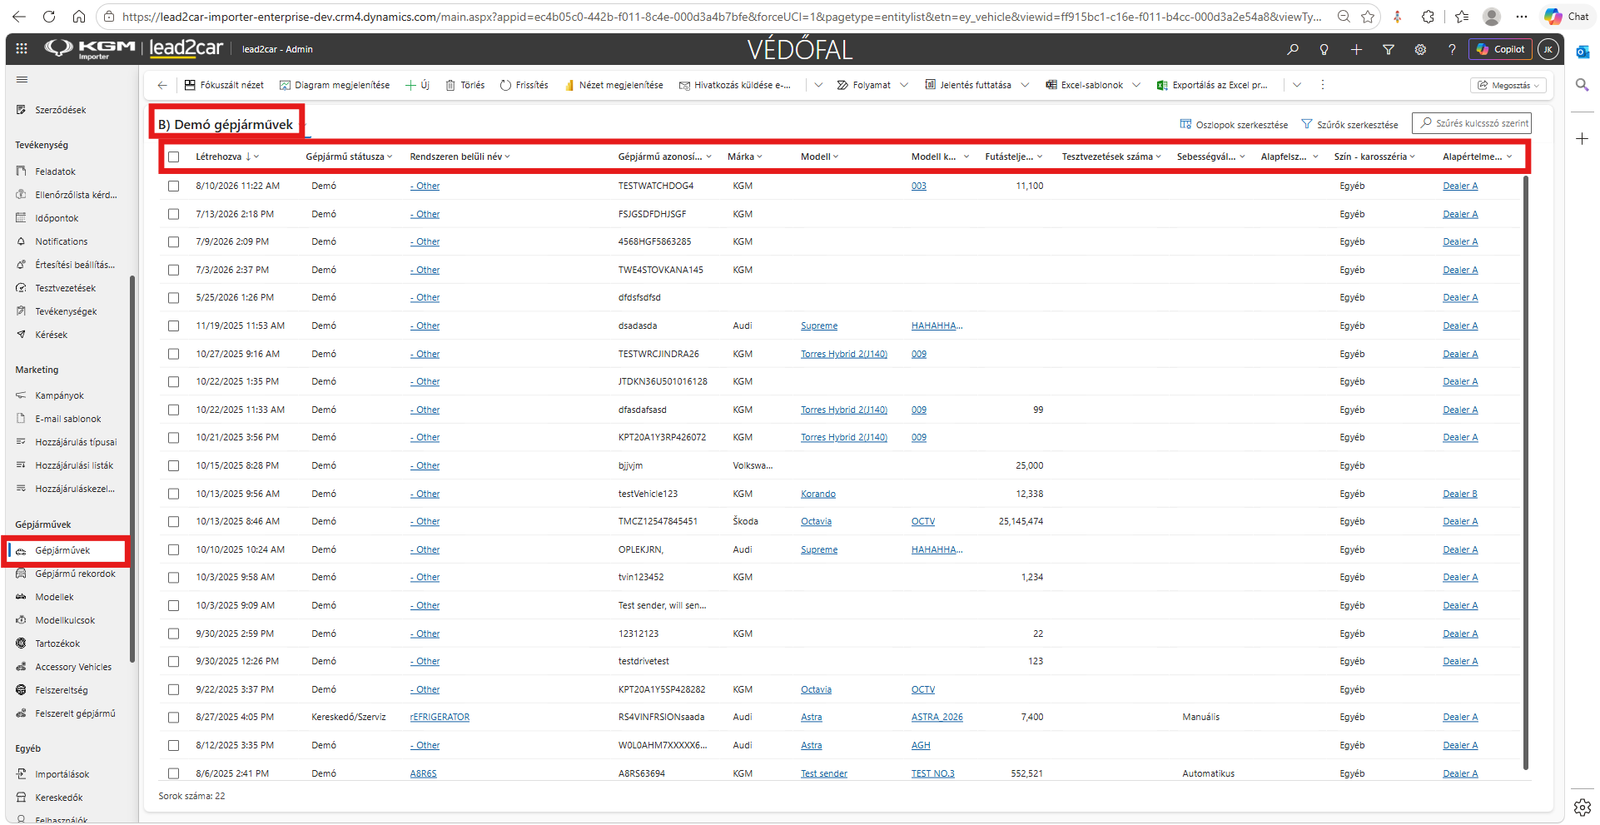
Task: Open advanced find funnel icon in header
Action: point(1388,49)
